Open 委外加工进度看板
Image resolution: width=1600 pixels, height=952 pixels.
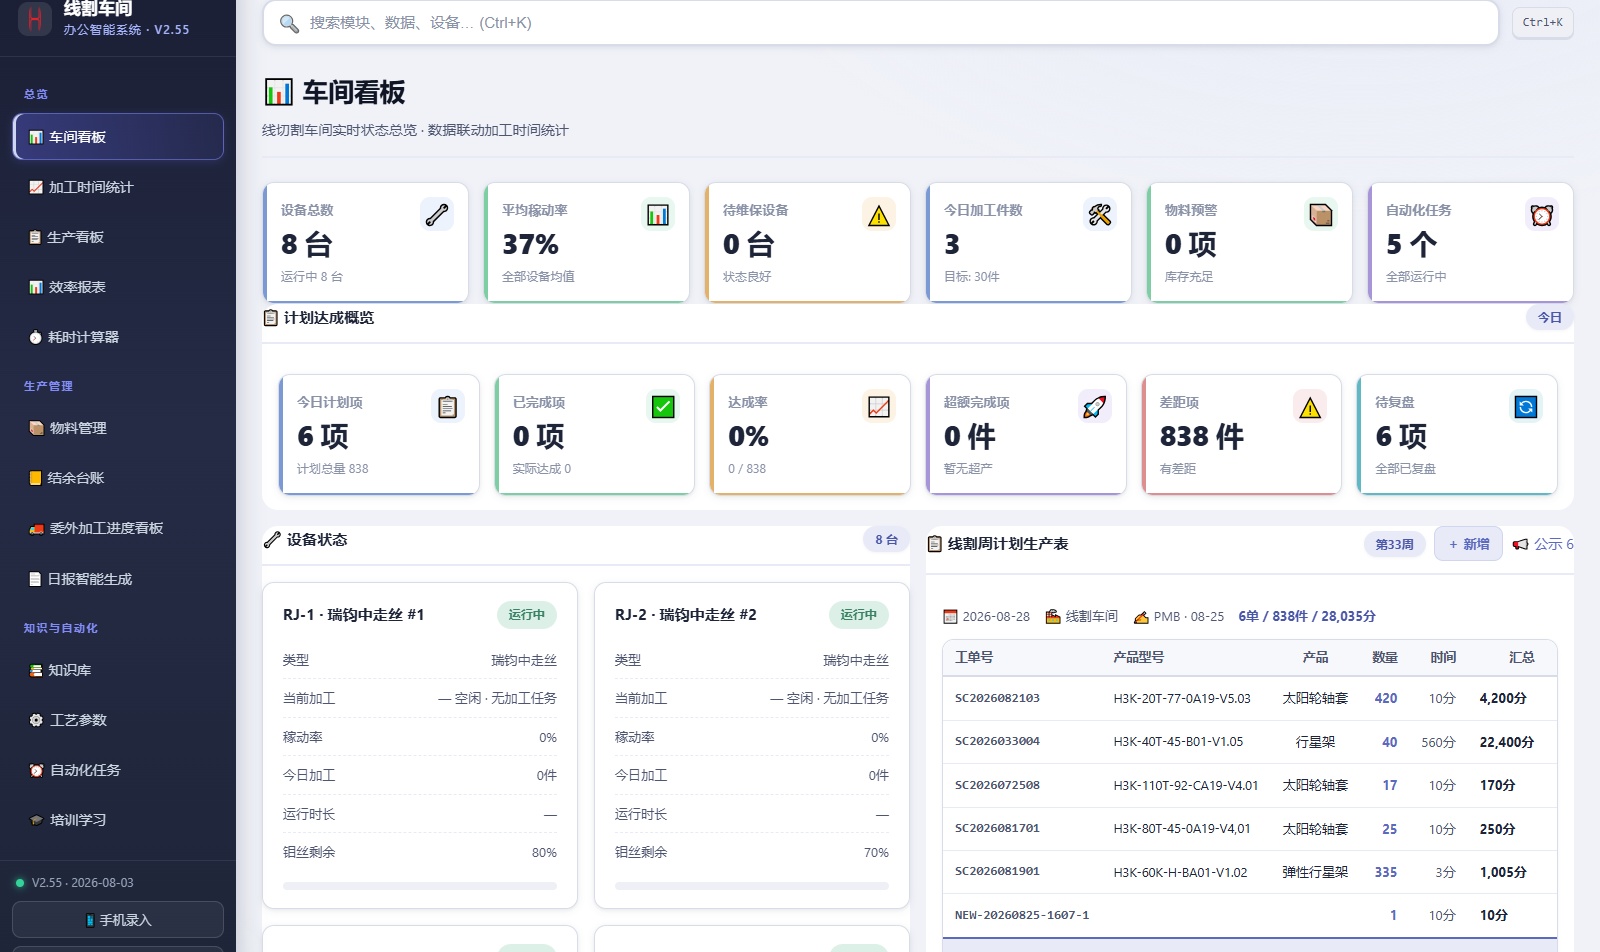coord(118,528)
